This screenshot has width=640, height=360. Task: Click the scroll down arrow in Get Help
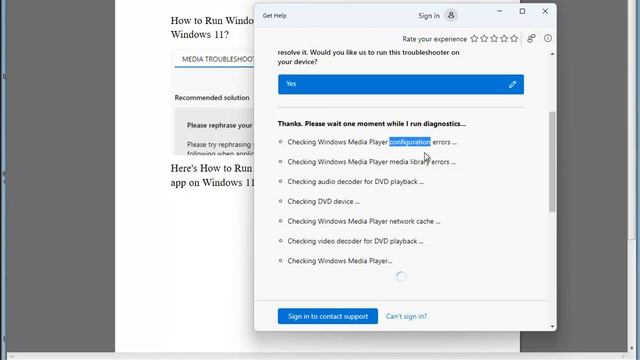(x=552, y=326)
